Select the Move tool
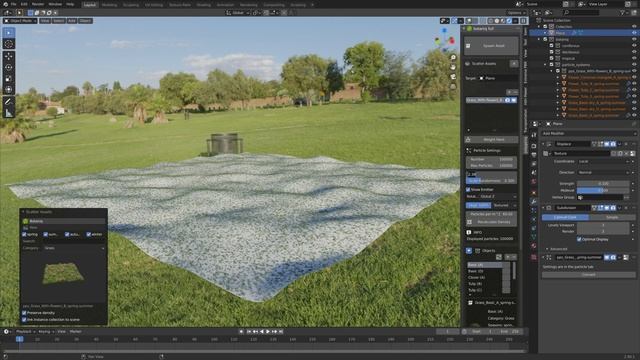 point(9,56)
